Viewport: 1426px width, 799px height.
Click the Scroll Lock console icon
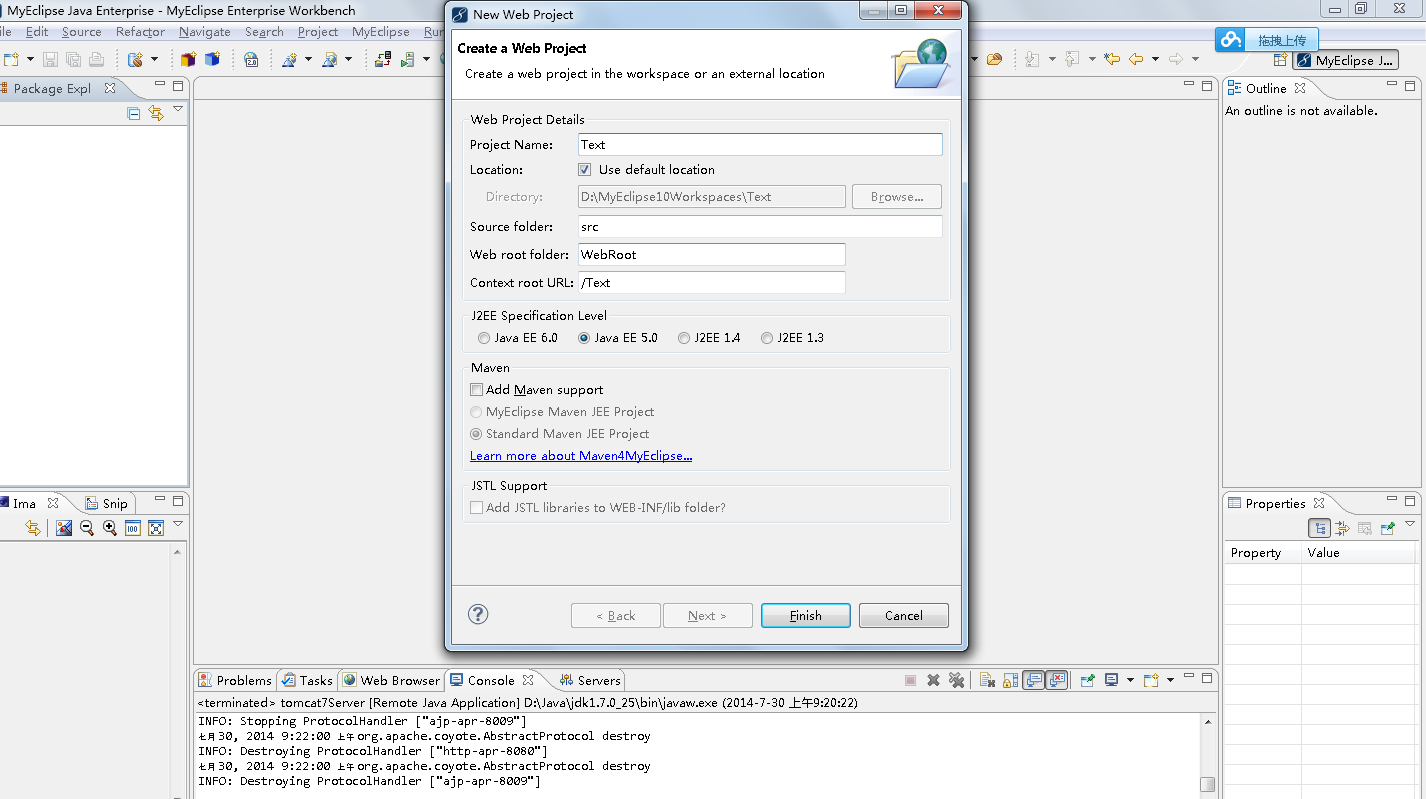coord(1010,680)
